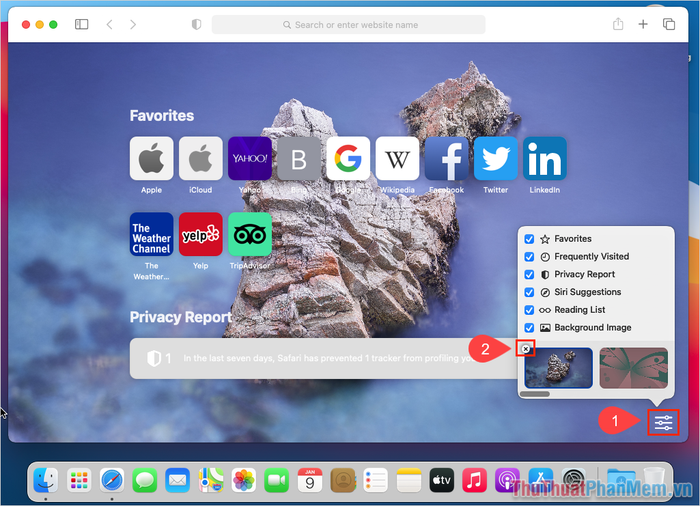Click the Favorites heading
Image resolution: width=700 pixels, height=506 pixels.
tap(162, 116)
